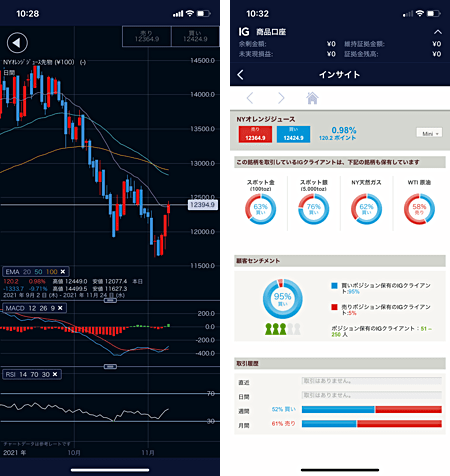The image size is (450, 476).
Task: Grab the resize handle between chart and MACD
Action: [110, 300]
